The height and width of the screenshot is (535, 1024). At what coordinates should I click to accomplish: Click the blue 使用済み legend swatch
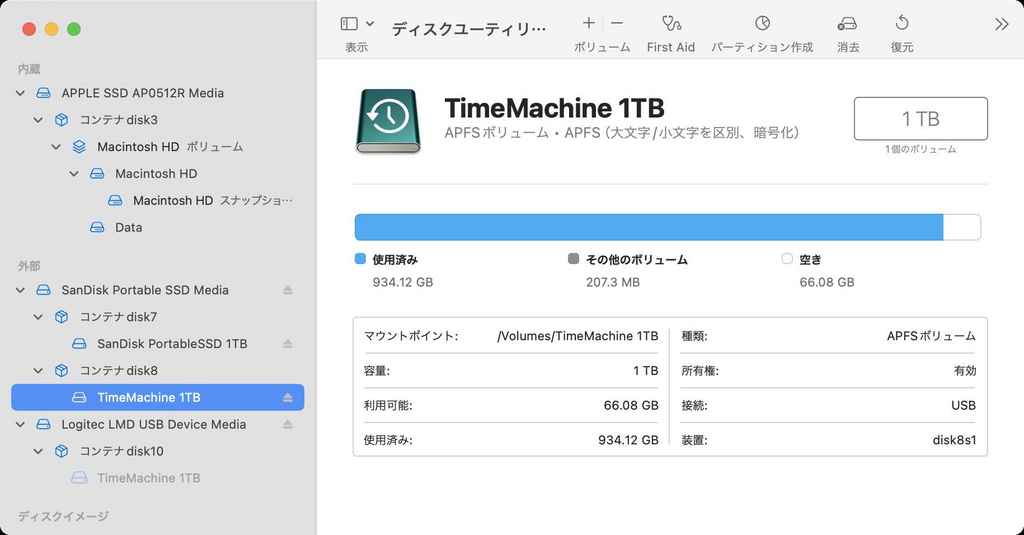point(360,259)
